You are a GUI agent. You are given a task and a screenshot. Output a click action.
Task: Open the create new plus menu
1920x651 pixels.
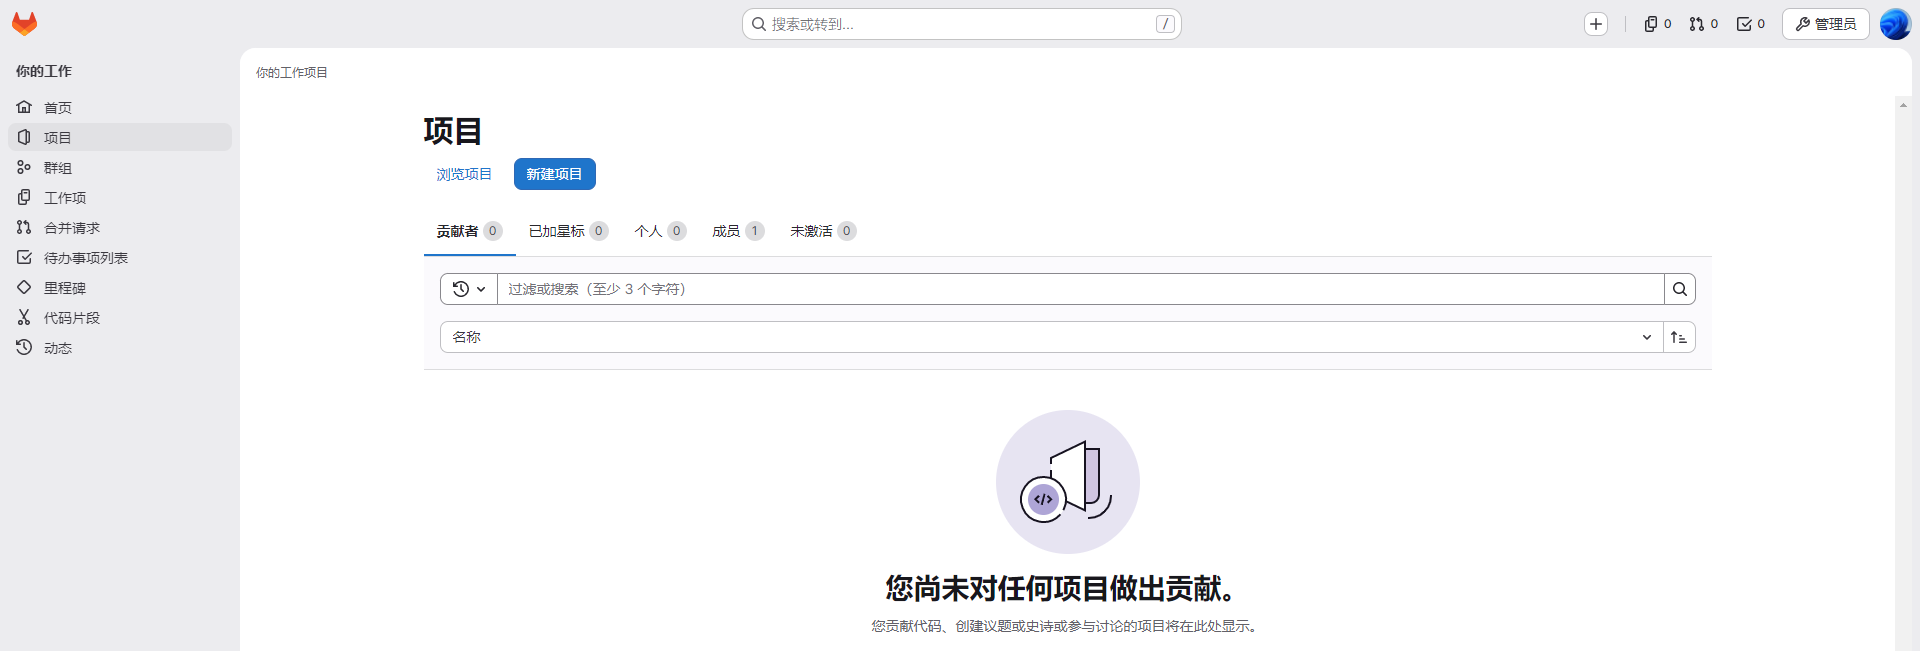coord(1596,24)
